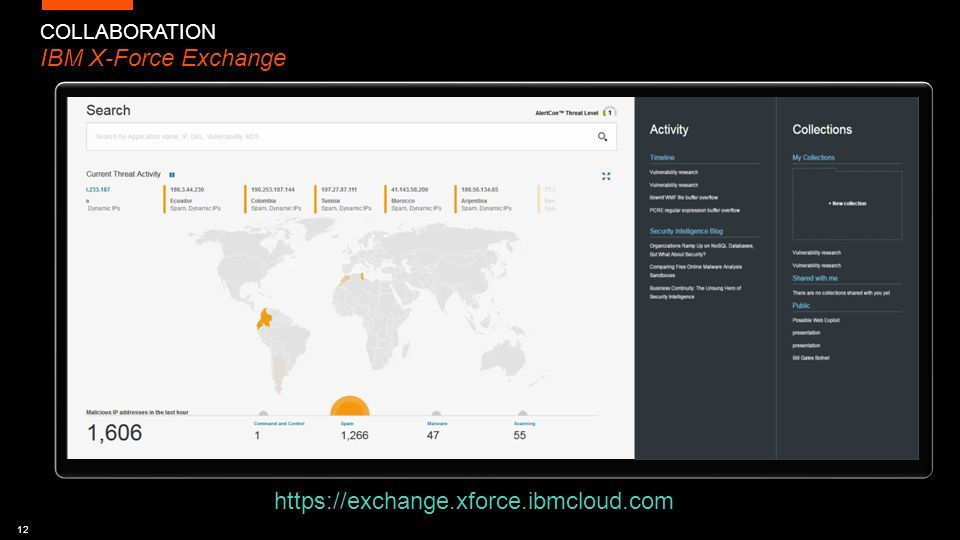
Task: Open the My Collections link
Action: 814,157
